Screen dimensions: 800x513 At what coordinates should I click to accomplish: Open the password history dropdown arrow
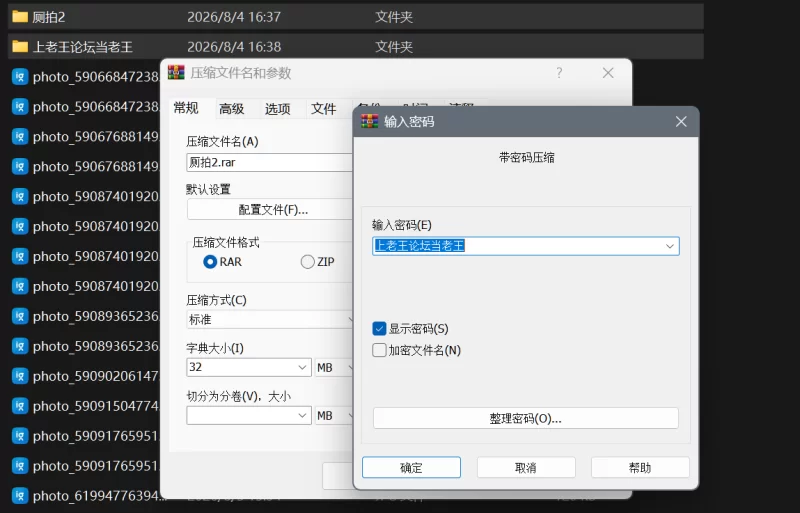point(669,246)
